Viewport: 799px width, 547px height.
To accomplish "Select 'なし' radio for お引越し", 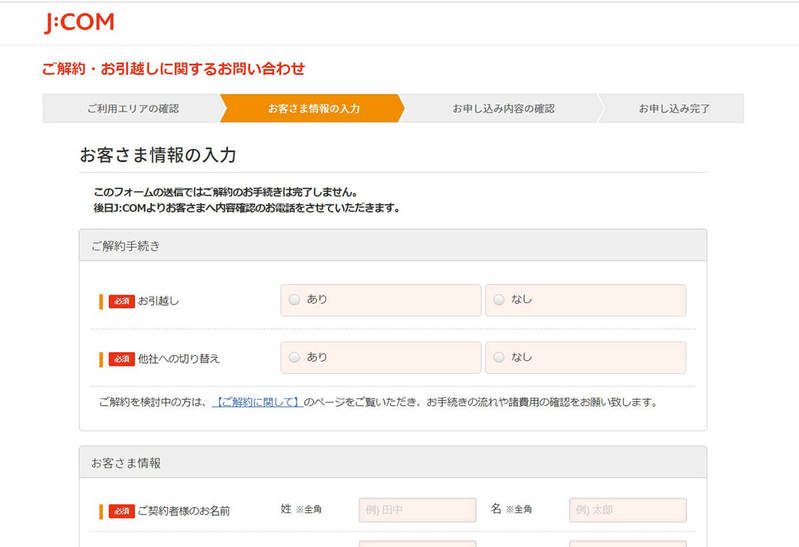I will click(499, 300).
